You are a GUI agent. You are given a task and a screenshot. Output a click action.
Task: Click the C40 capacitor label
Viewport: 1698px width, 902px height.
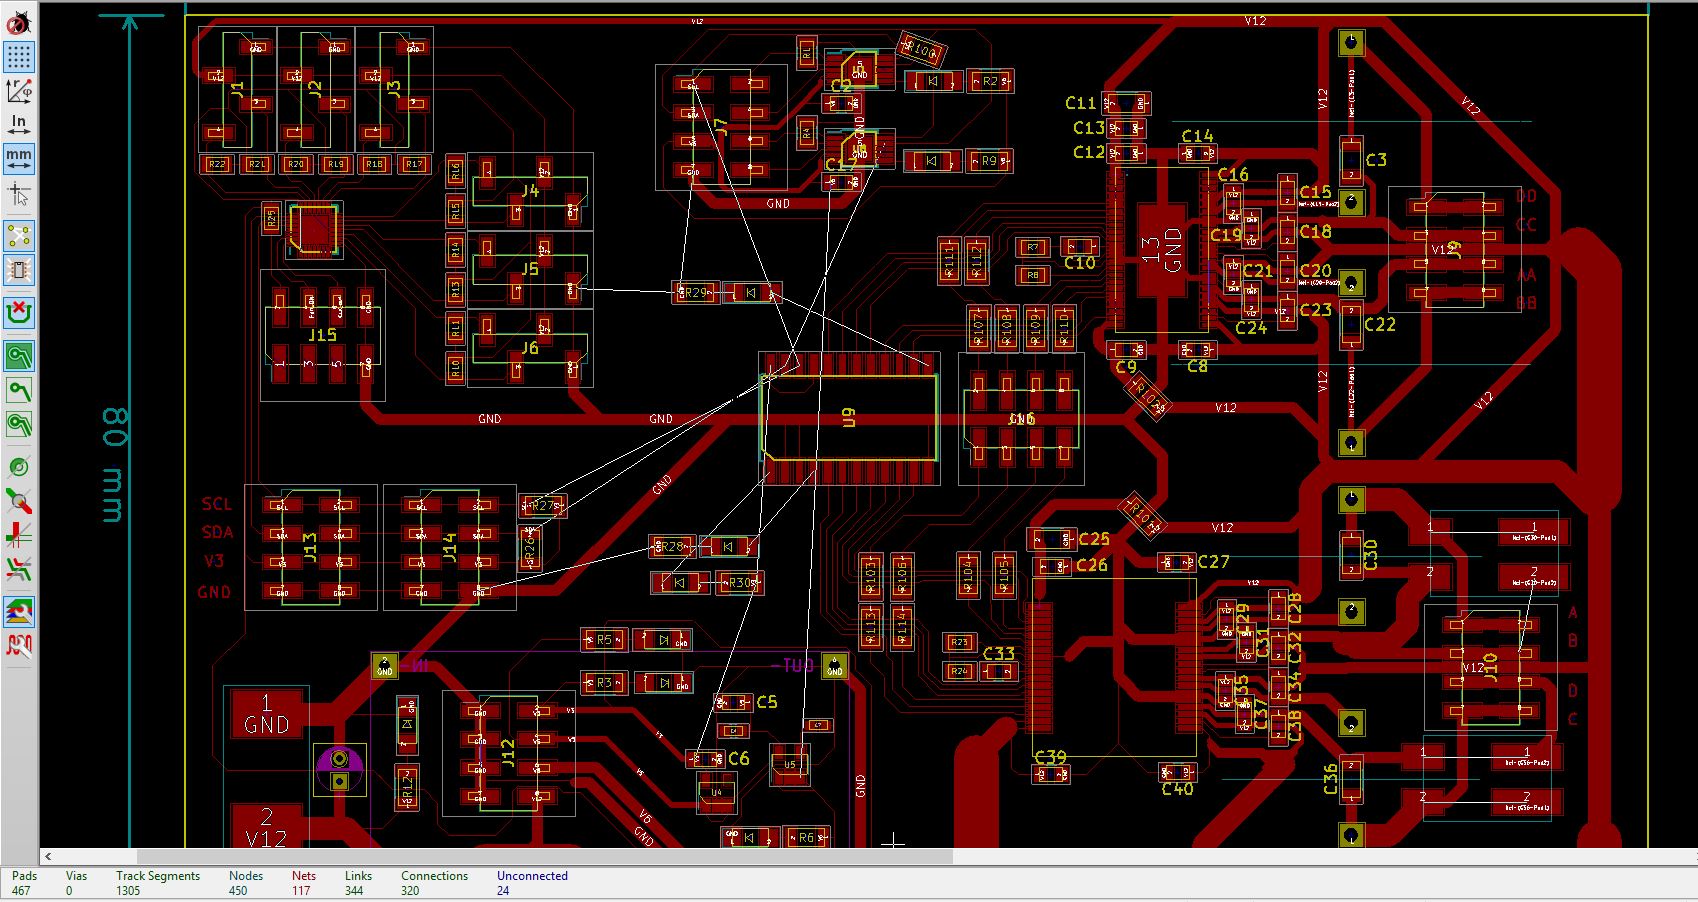coord(1178,789)
